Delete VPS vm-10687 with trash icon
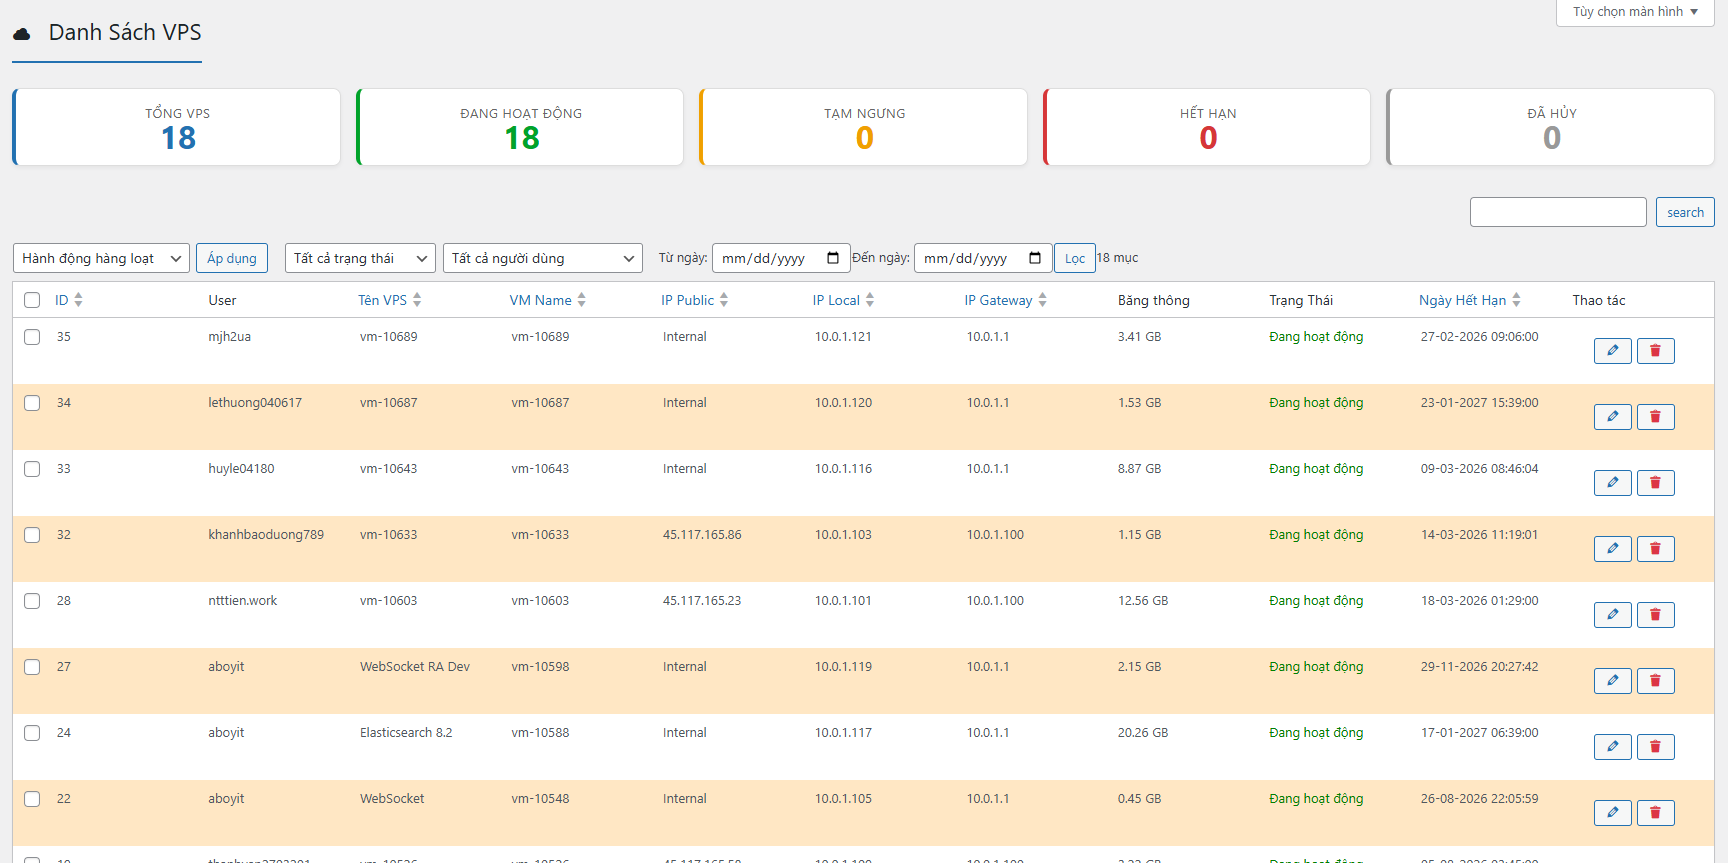The image size is (1728, 863). click(1655, 417)
